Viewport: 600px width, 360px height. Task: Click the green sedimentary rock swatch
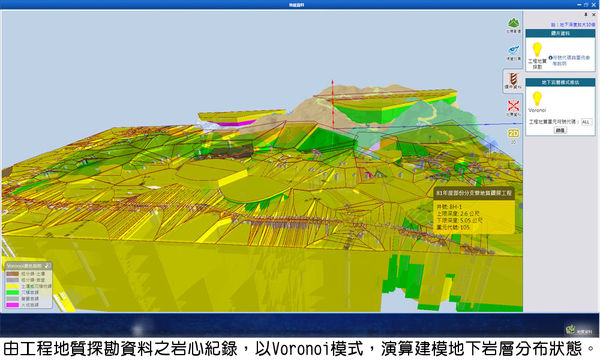[x=13, y=292]
